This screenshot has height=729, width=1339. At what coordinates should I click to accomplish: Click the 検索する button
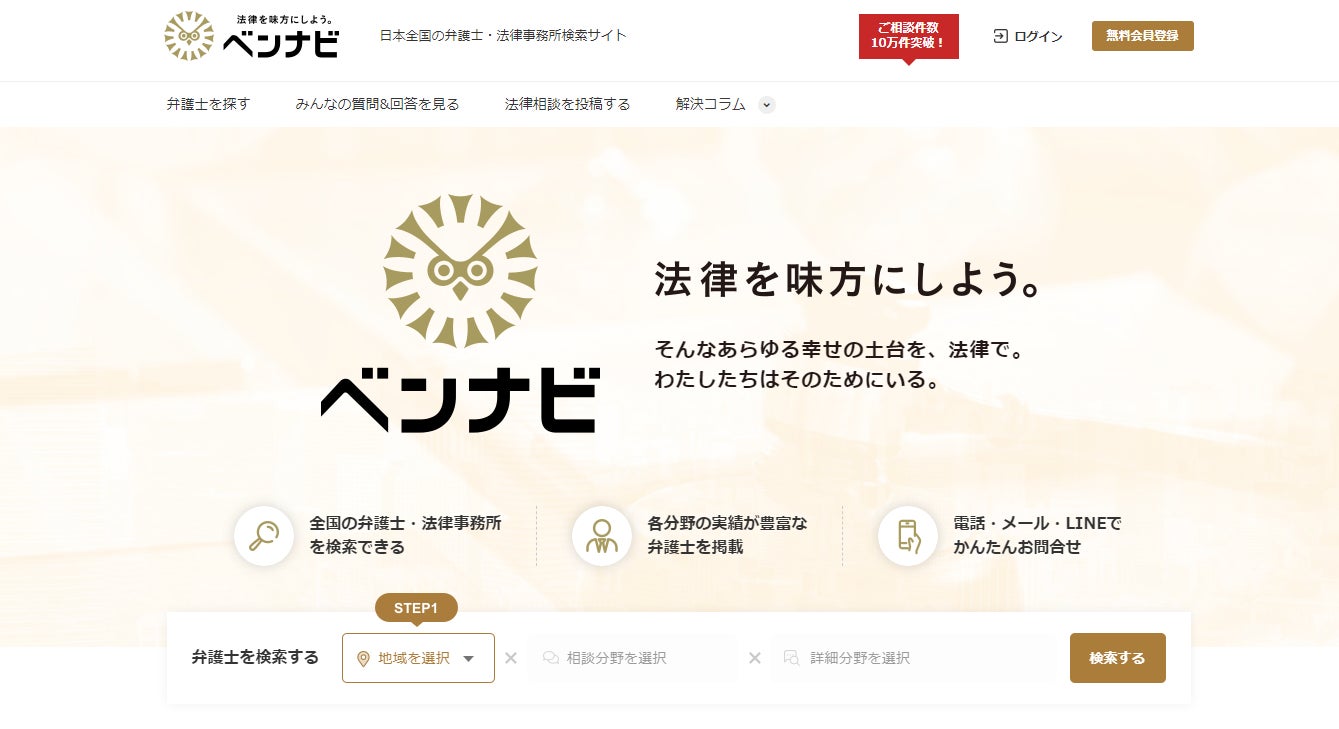(1118, 658)
